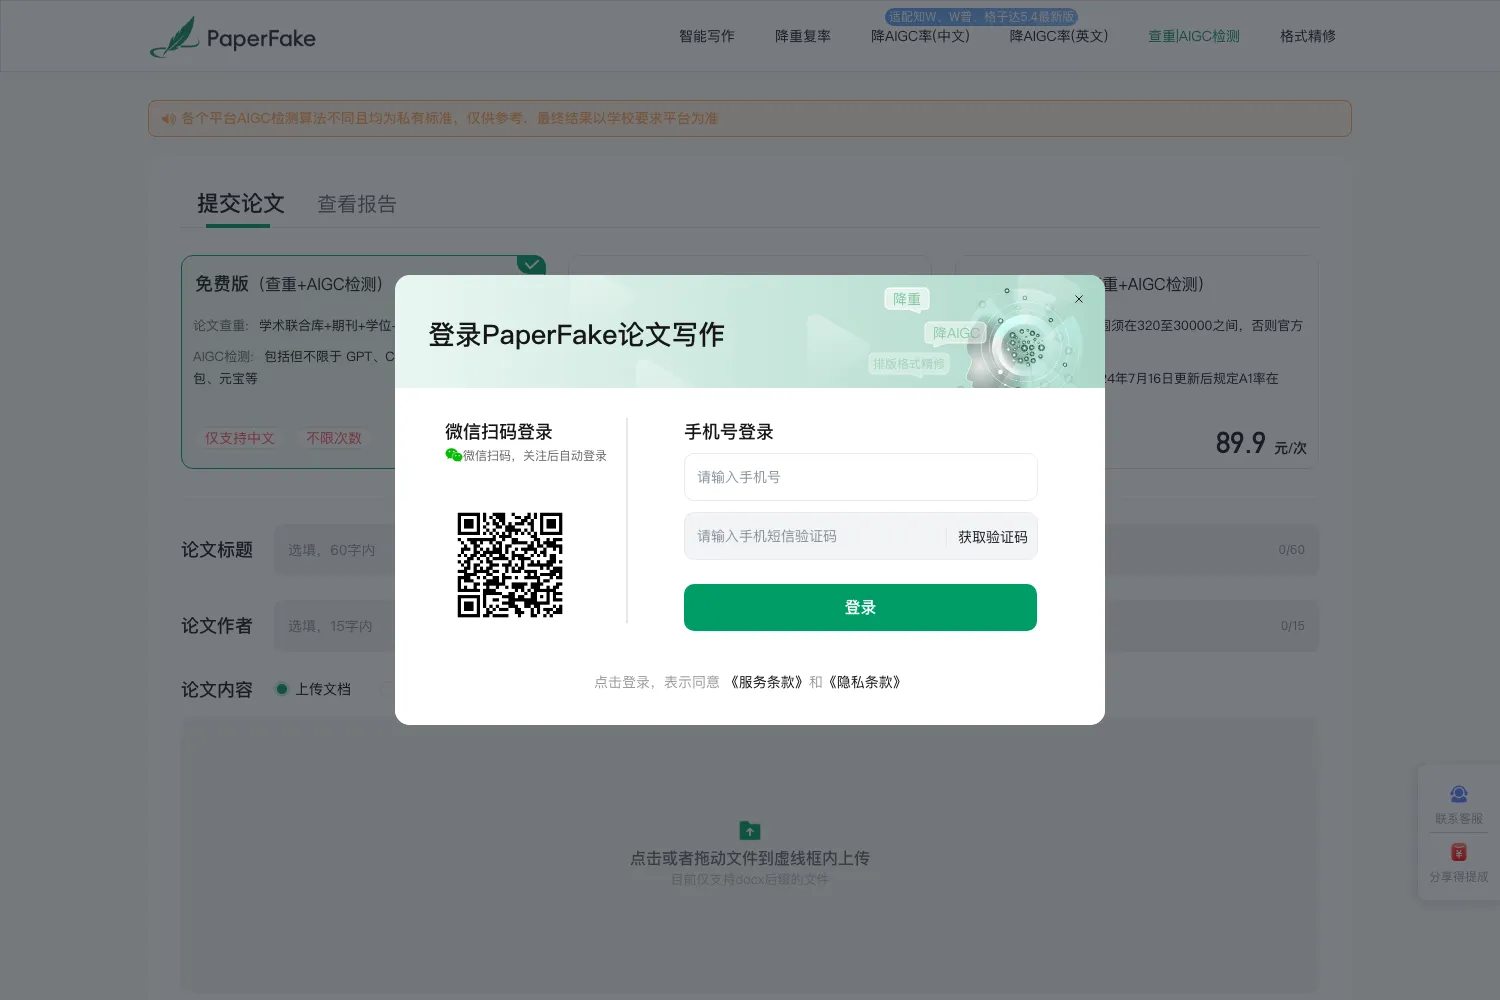Click the upload folder icon
1500x1000 pixels.
coord(750,830)
